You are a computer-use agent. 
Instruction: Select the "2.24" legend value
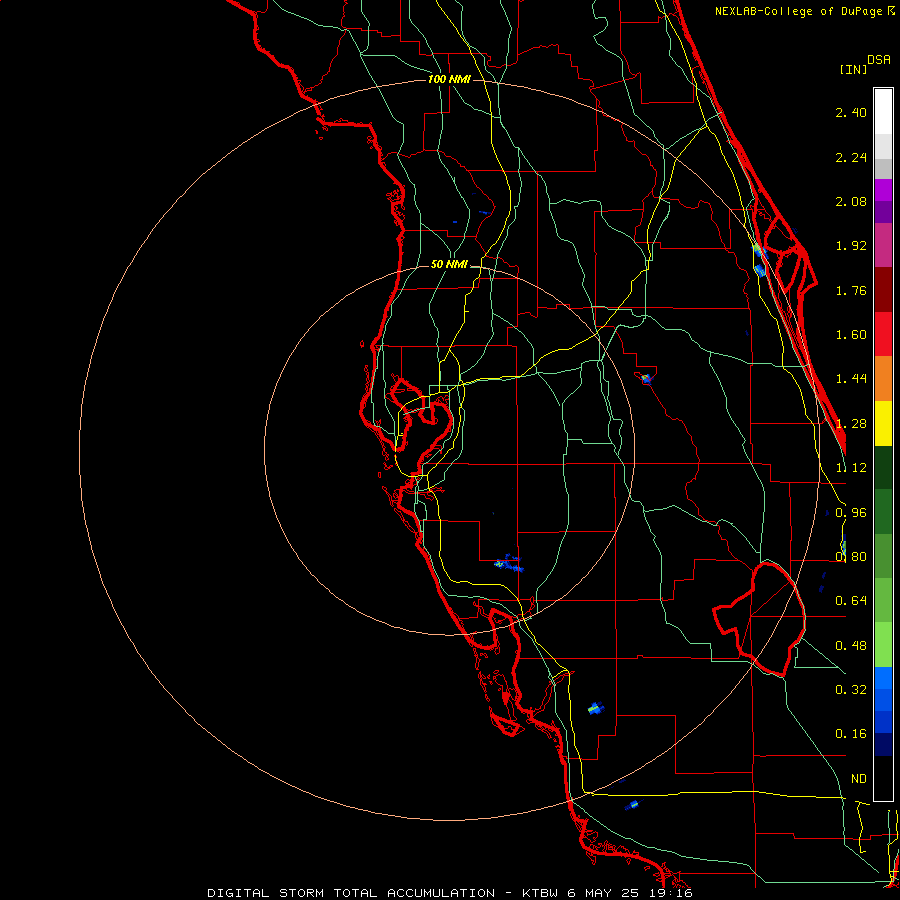pos(851,157)
